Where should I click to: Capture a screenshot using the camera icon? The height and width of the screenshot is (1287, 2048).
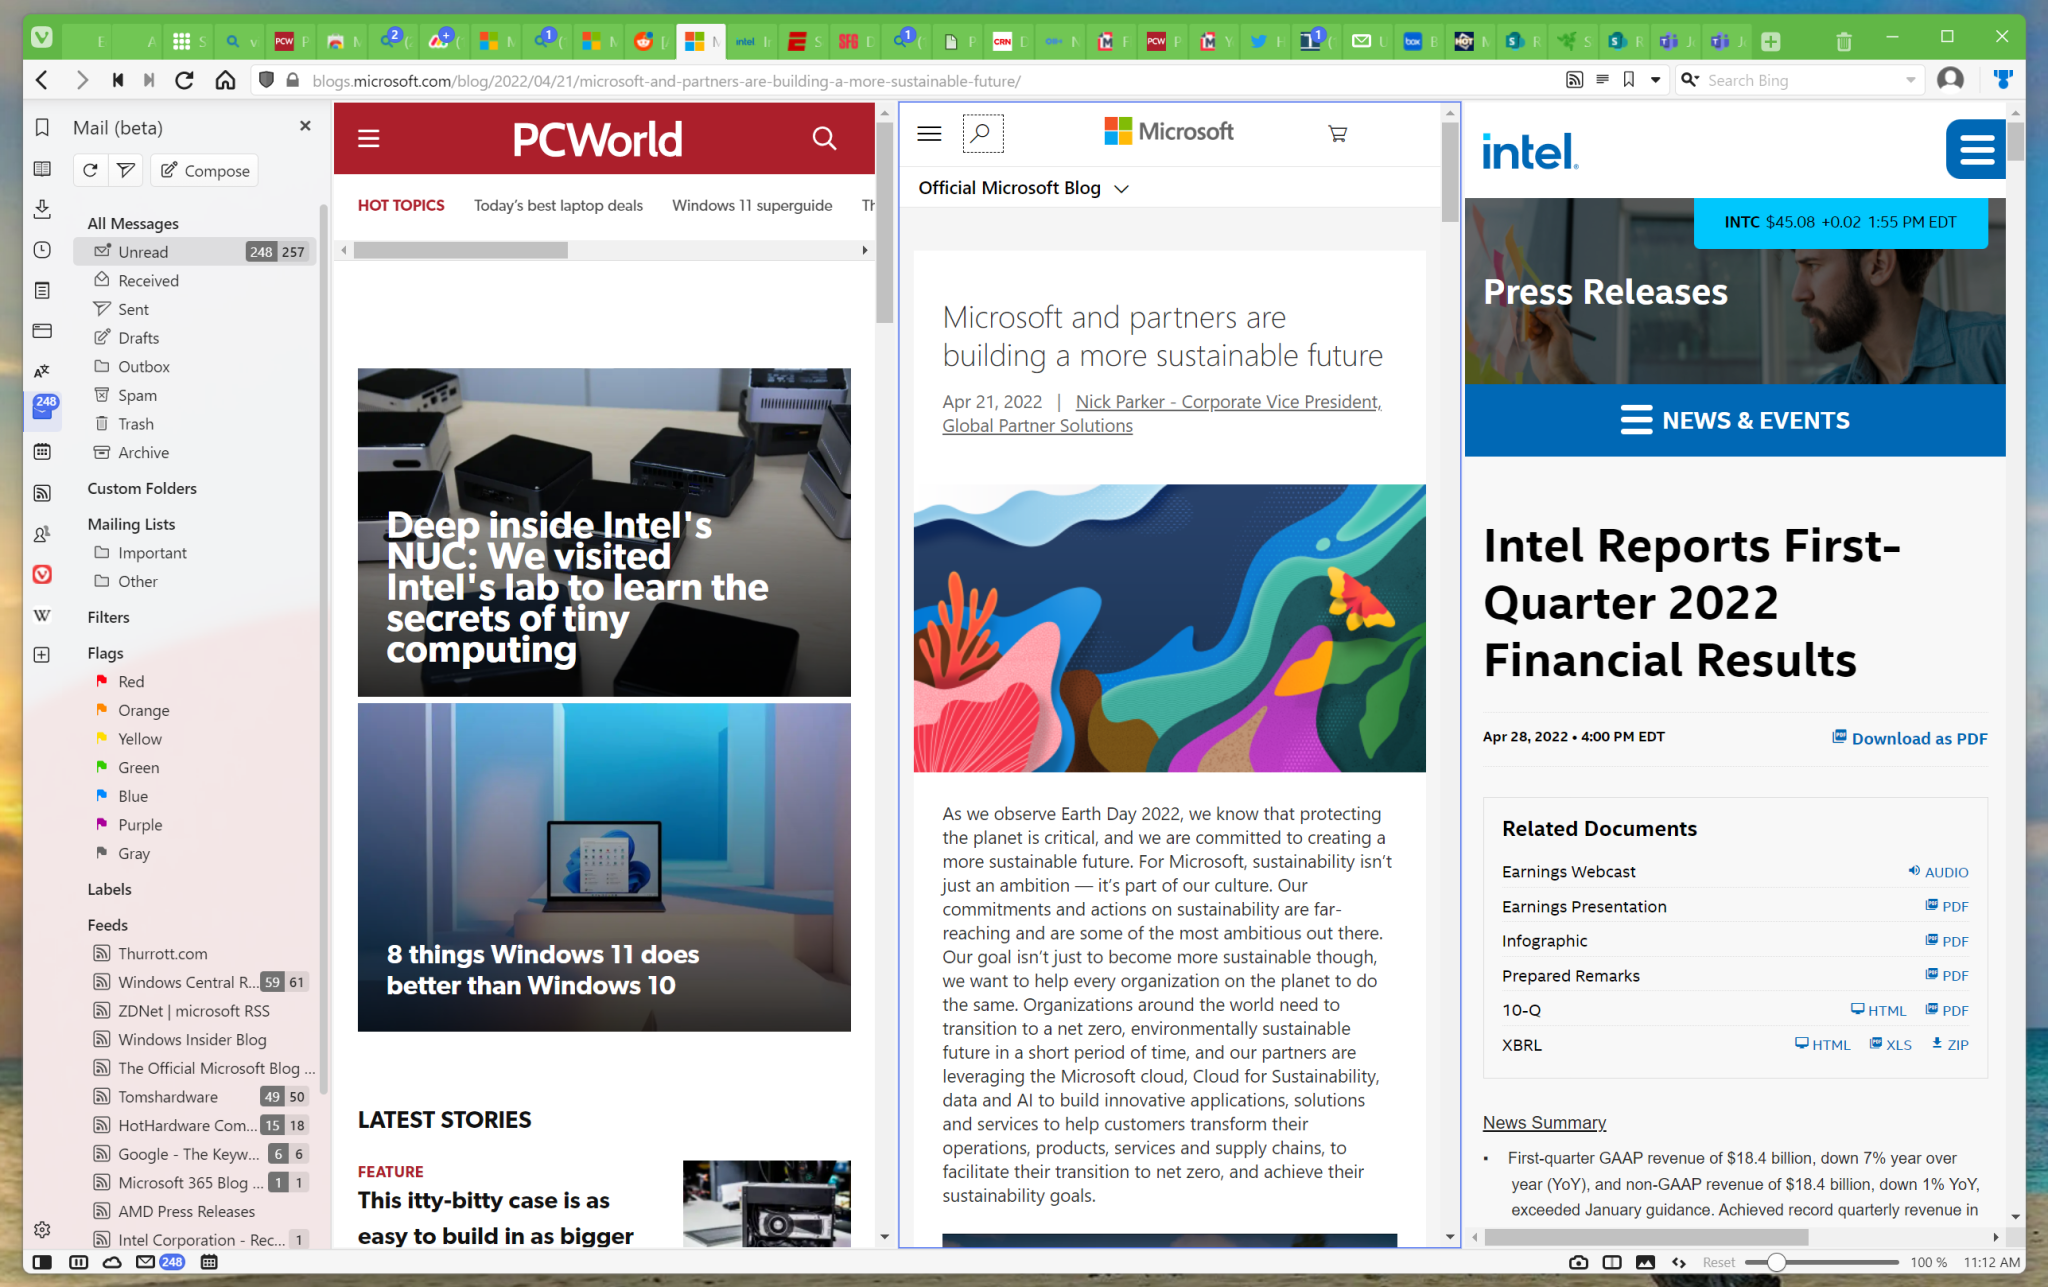pos(1578,1262)
